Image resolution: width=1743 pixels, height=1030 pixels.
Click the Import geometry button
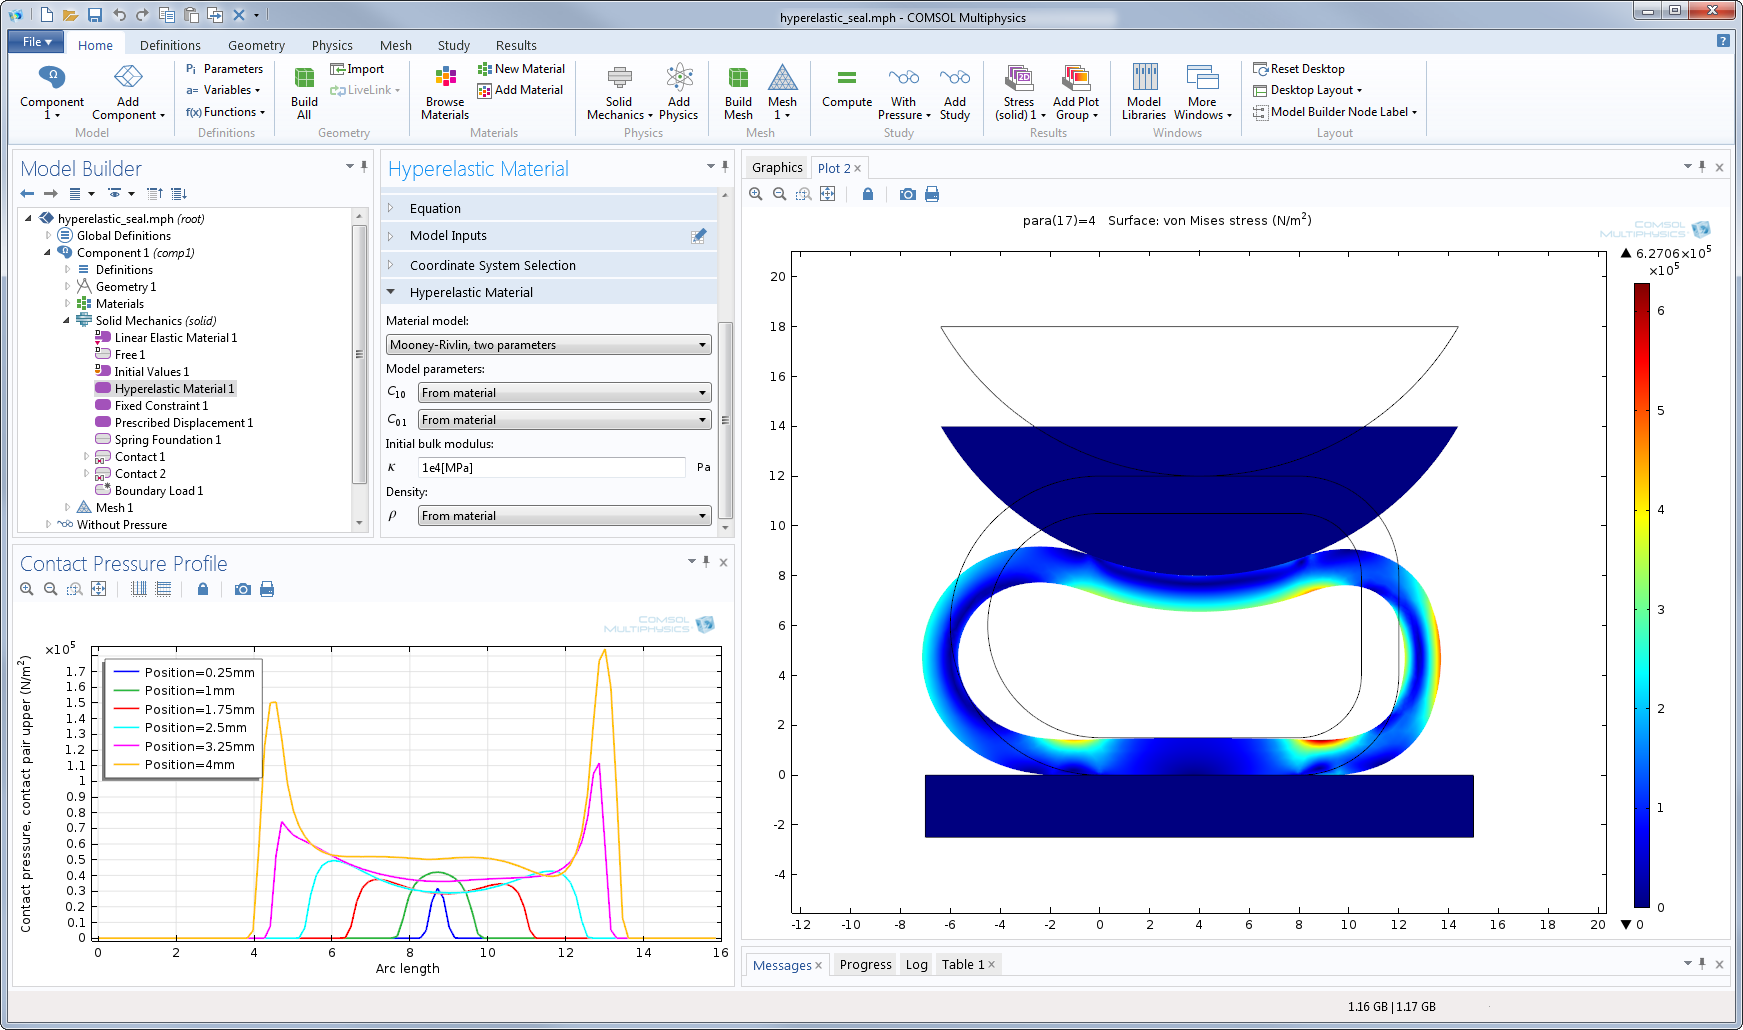click(x=357, y=69)
